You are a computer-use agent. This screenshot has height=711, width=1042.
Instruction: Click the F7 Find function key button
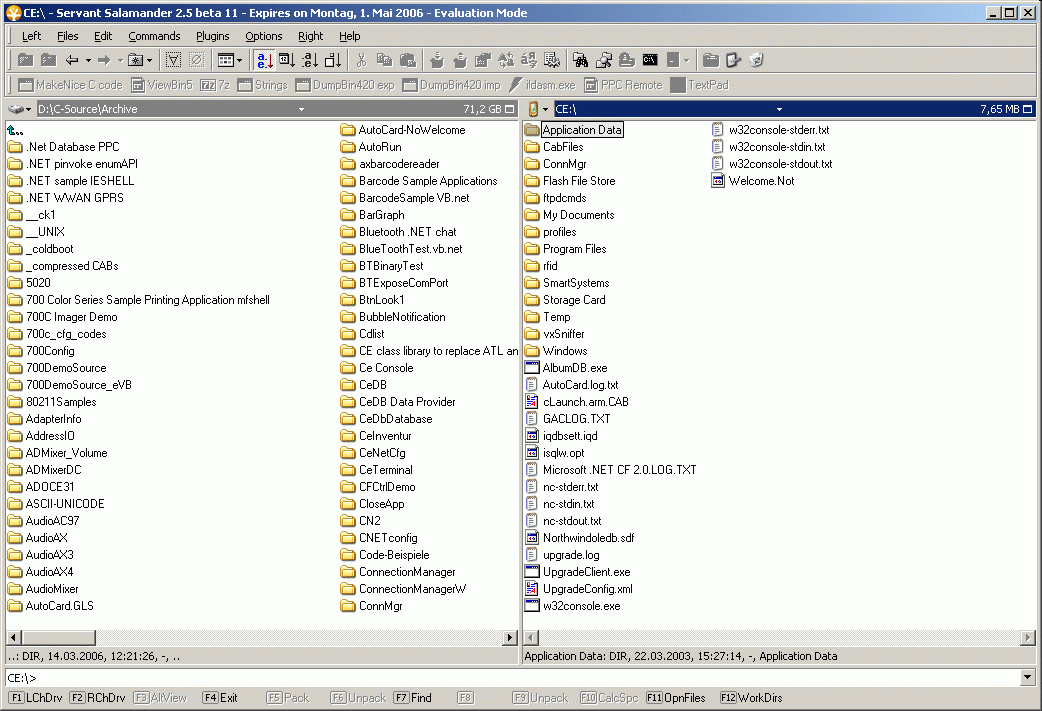coord(413,698)
